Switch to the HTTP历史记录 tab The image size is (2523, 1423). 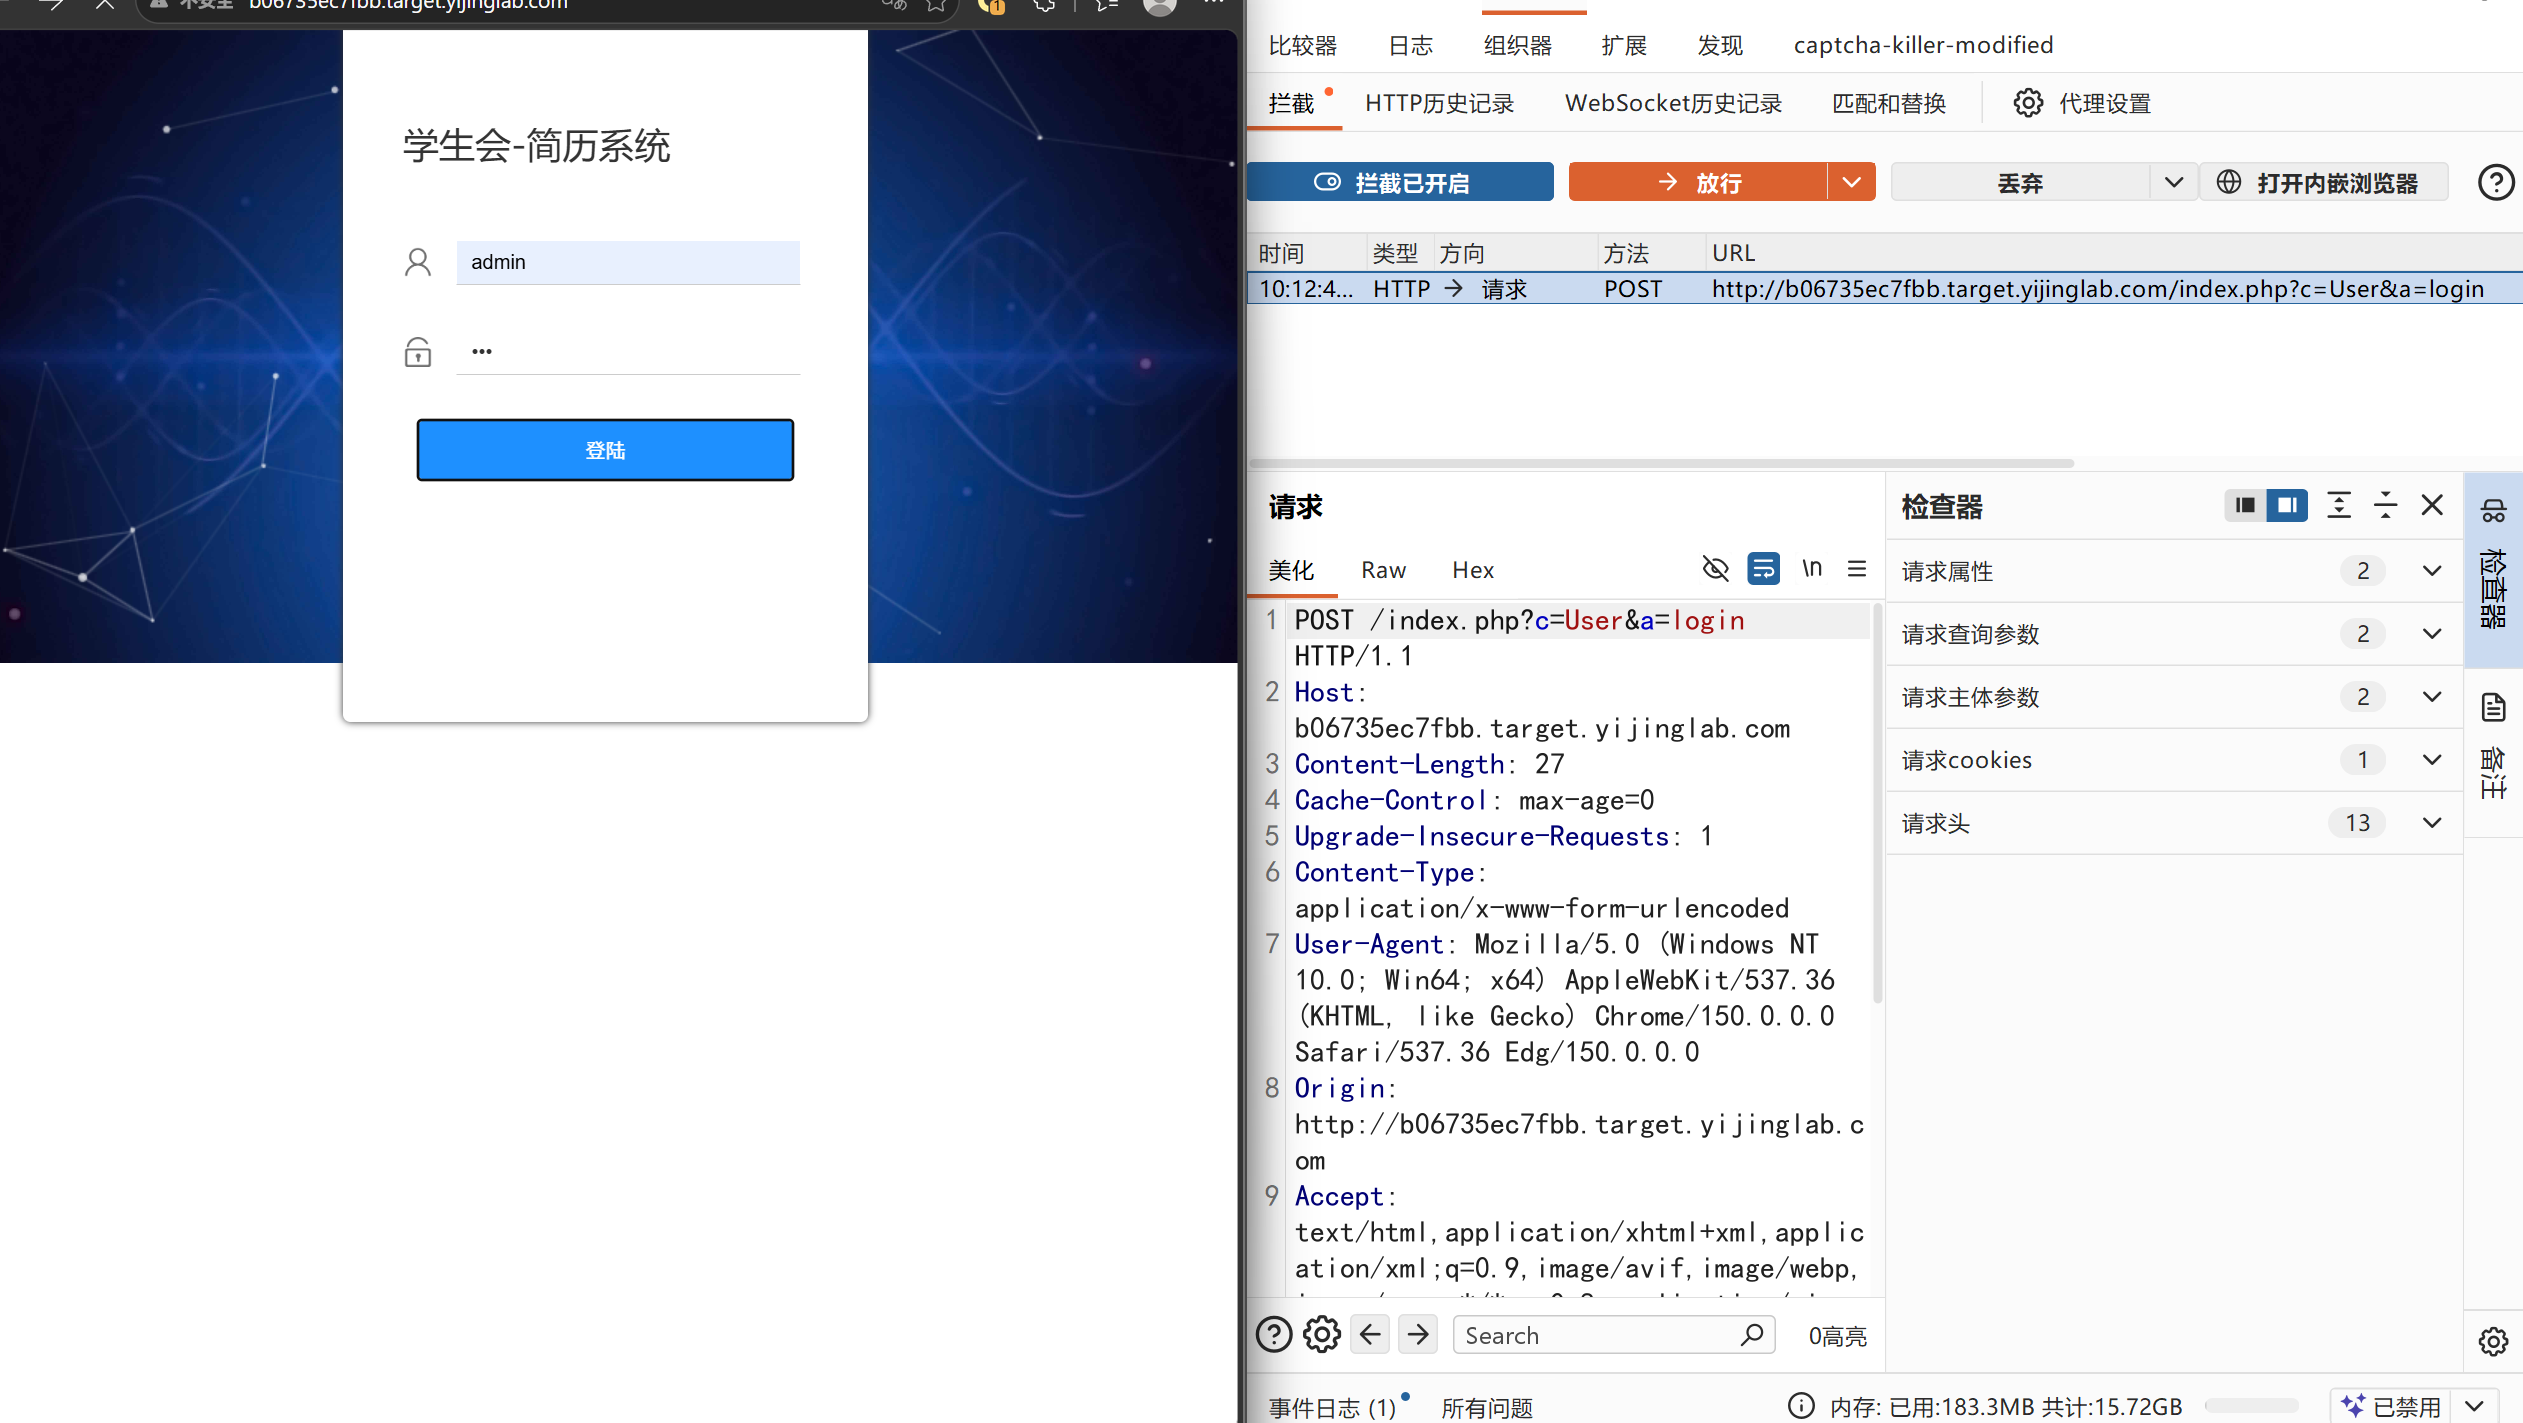coord(1439,103)
